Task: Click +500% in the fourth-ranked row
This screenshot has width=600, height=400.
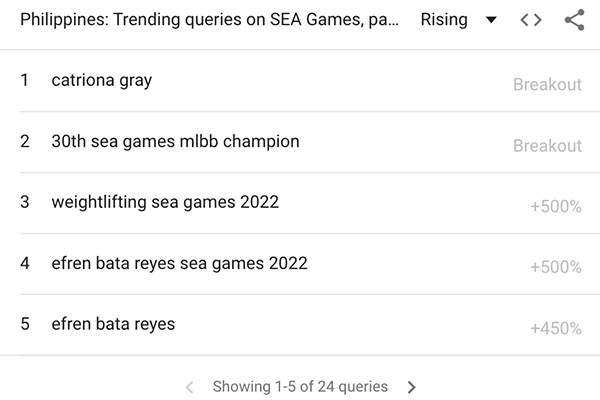Action: point(555,268)
